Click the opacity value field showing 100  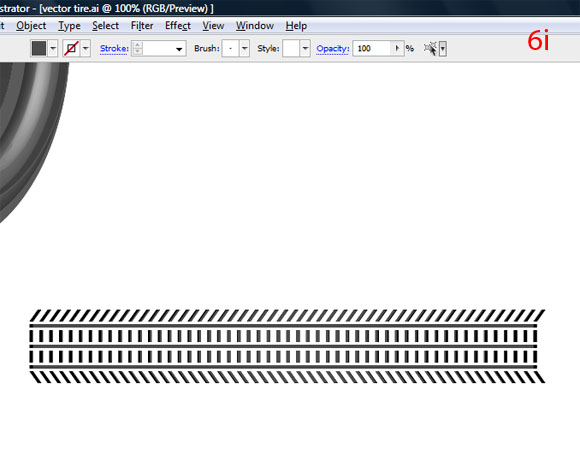pyautogui.click(x=372, y=48)
